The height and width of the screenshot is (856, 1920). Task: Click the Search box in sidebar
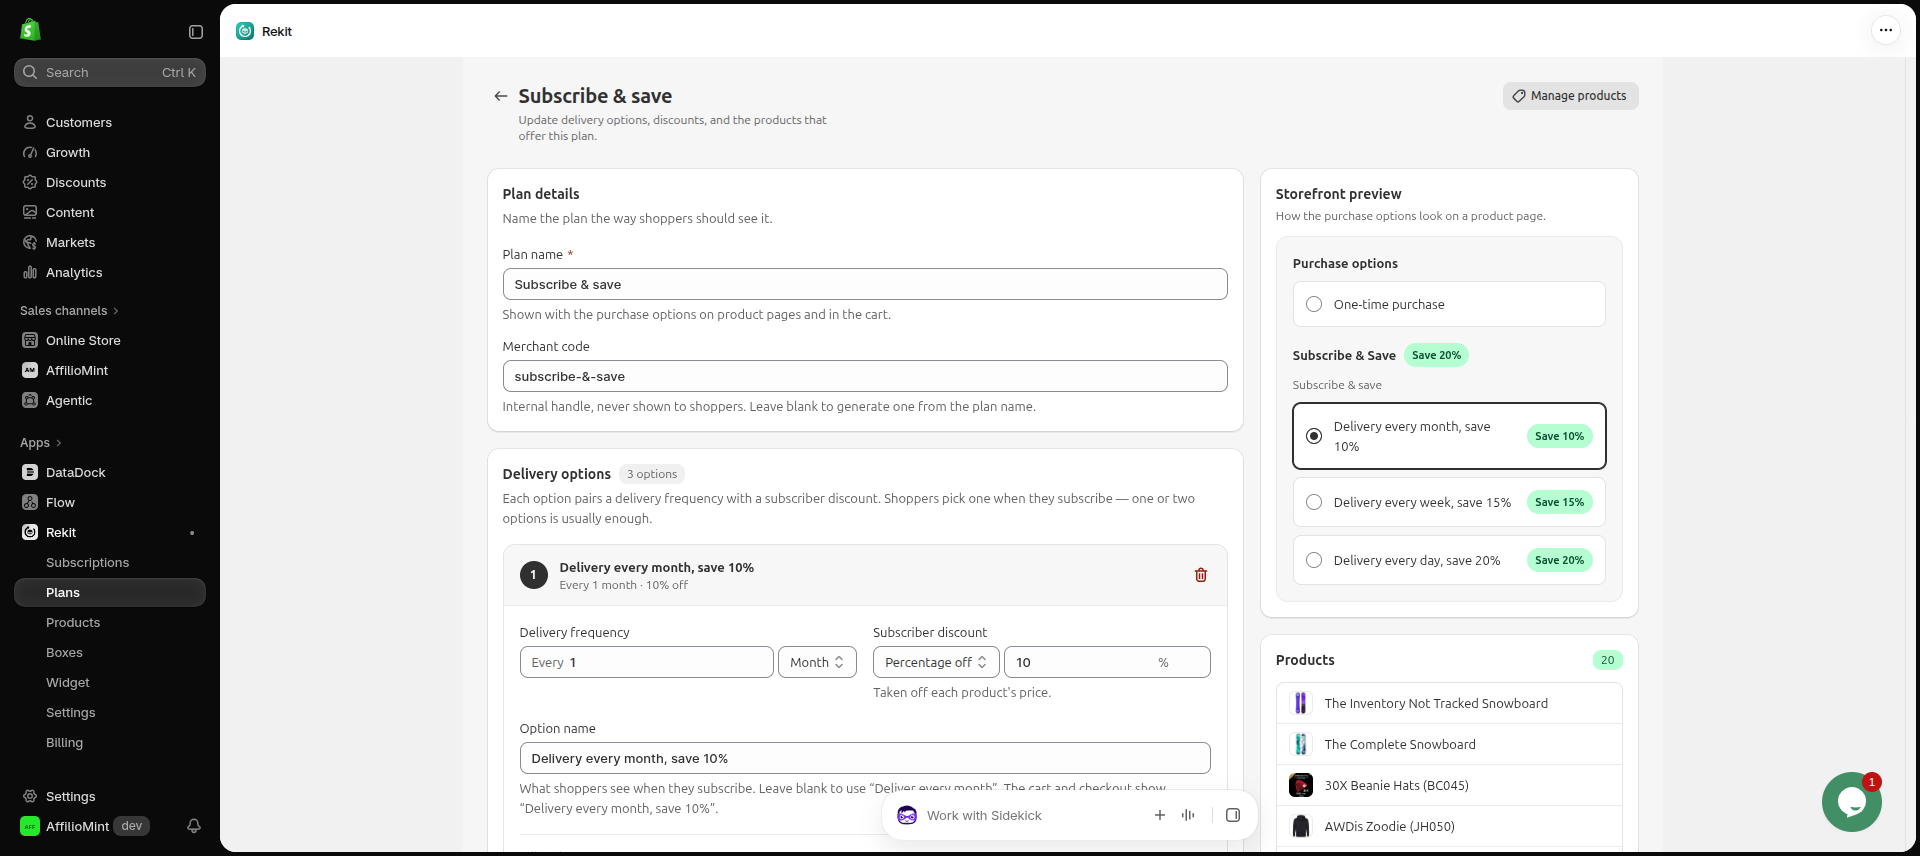coord(110,72)
